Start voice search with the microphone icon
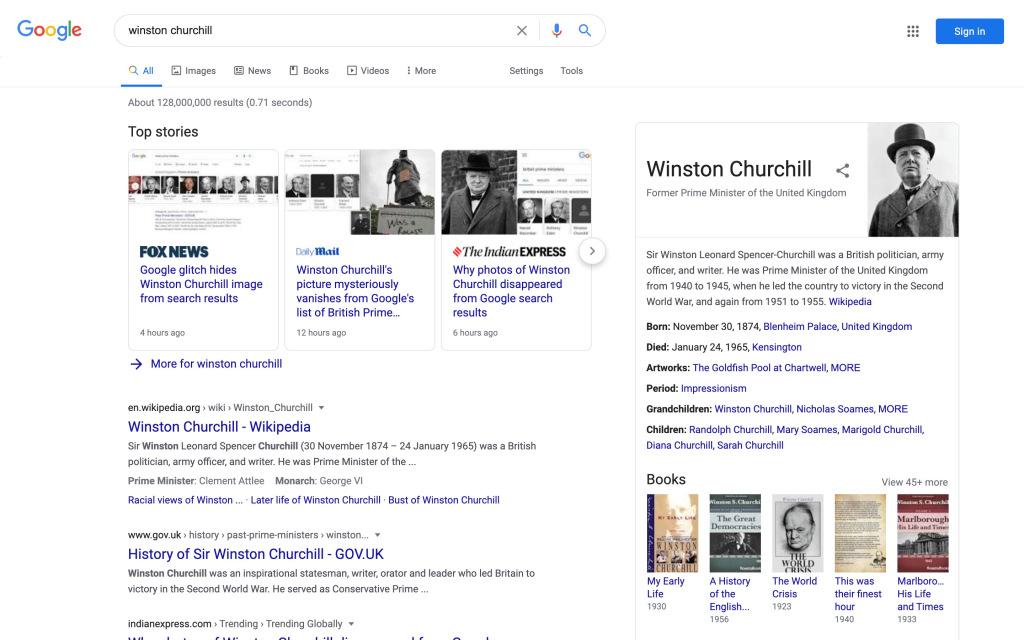 click(556, 31)
